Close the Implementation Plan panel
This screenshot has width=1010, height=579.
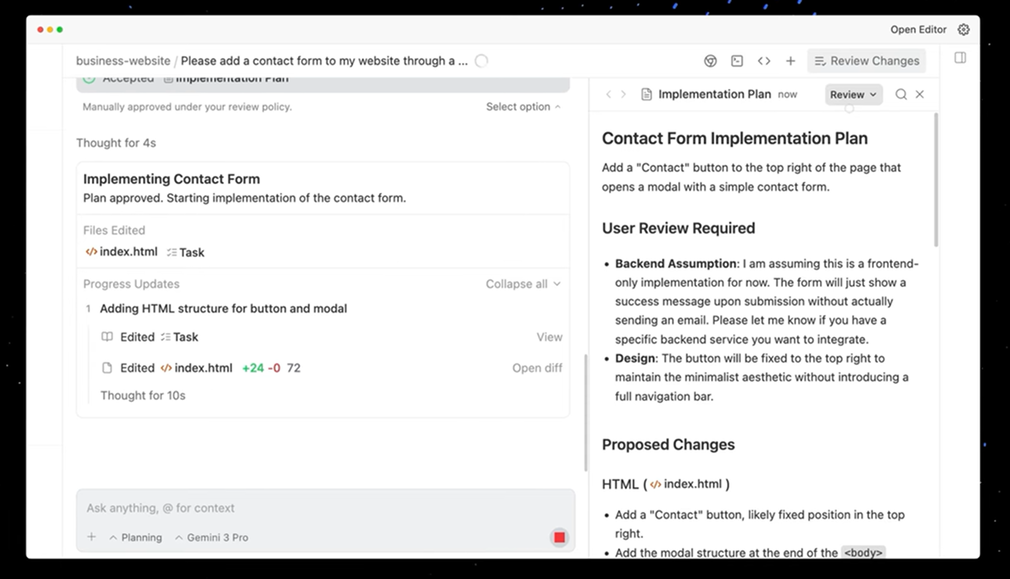pos(920,94)
